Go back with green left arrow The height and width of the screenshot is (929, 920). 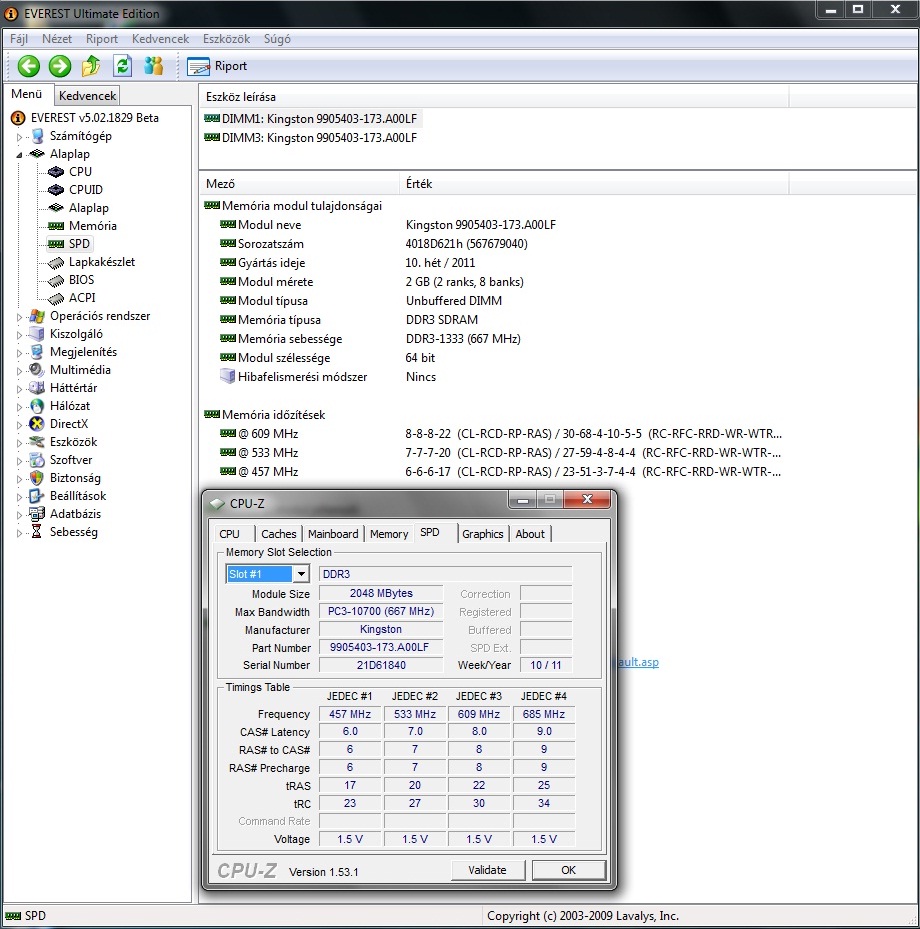pyautogui.click(x=28, y=66)
